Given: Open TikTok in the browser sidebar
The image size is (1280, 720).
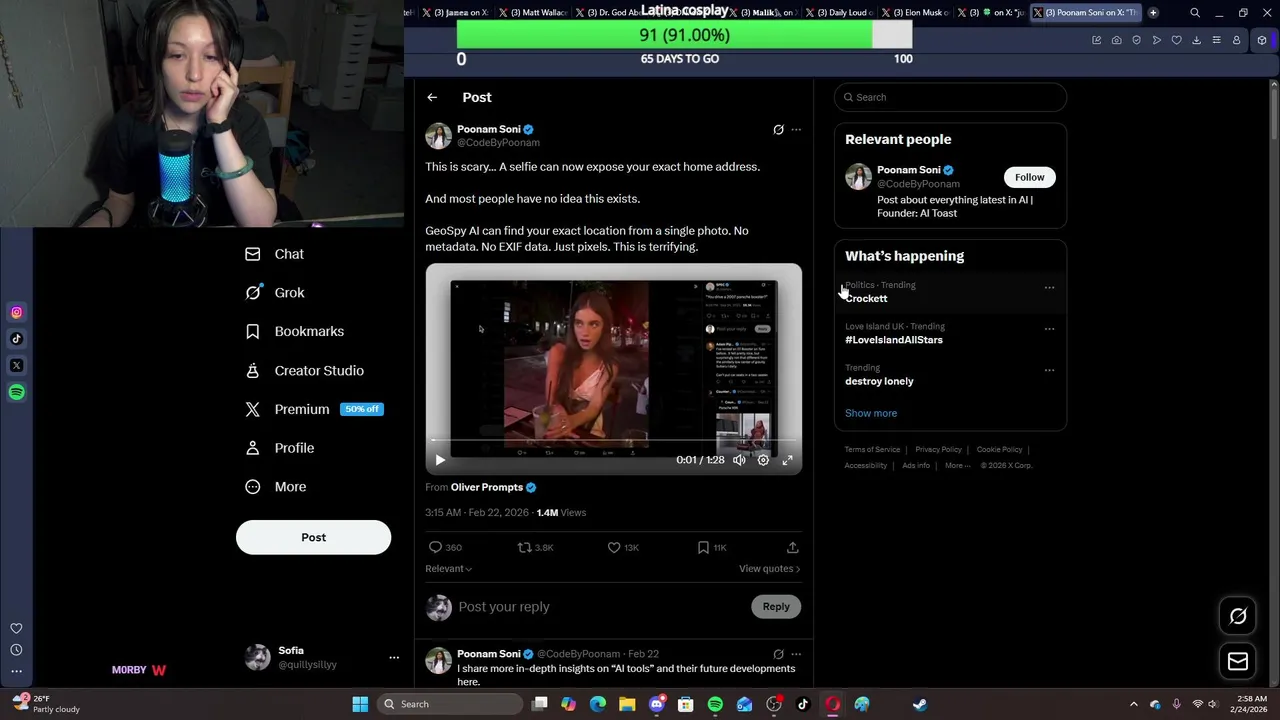Looking at the screenshot, I should coord(16,339).
